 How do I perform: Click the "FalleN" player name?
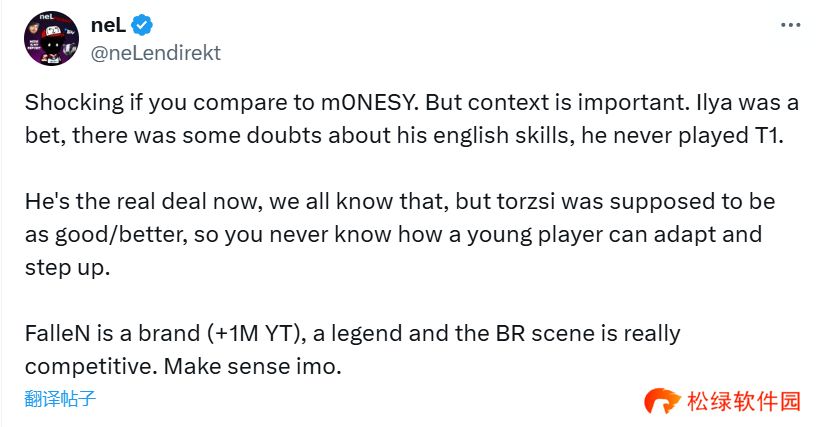pos(57,333)
